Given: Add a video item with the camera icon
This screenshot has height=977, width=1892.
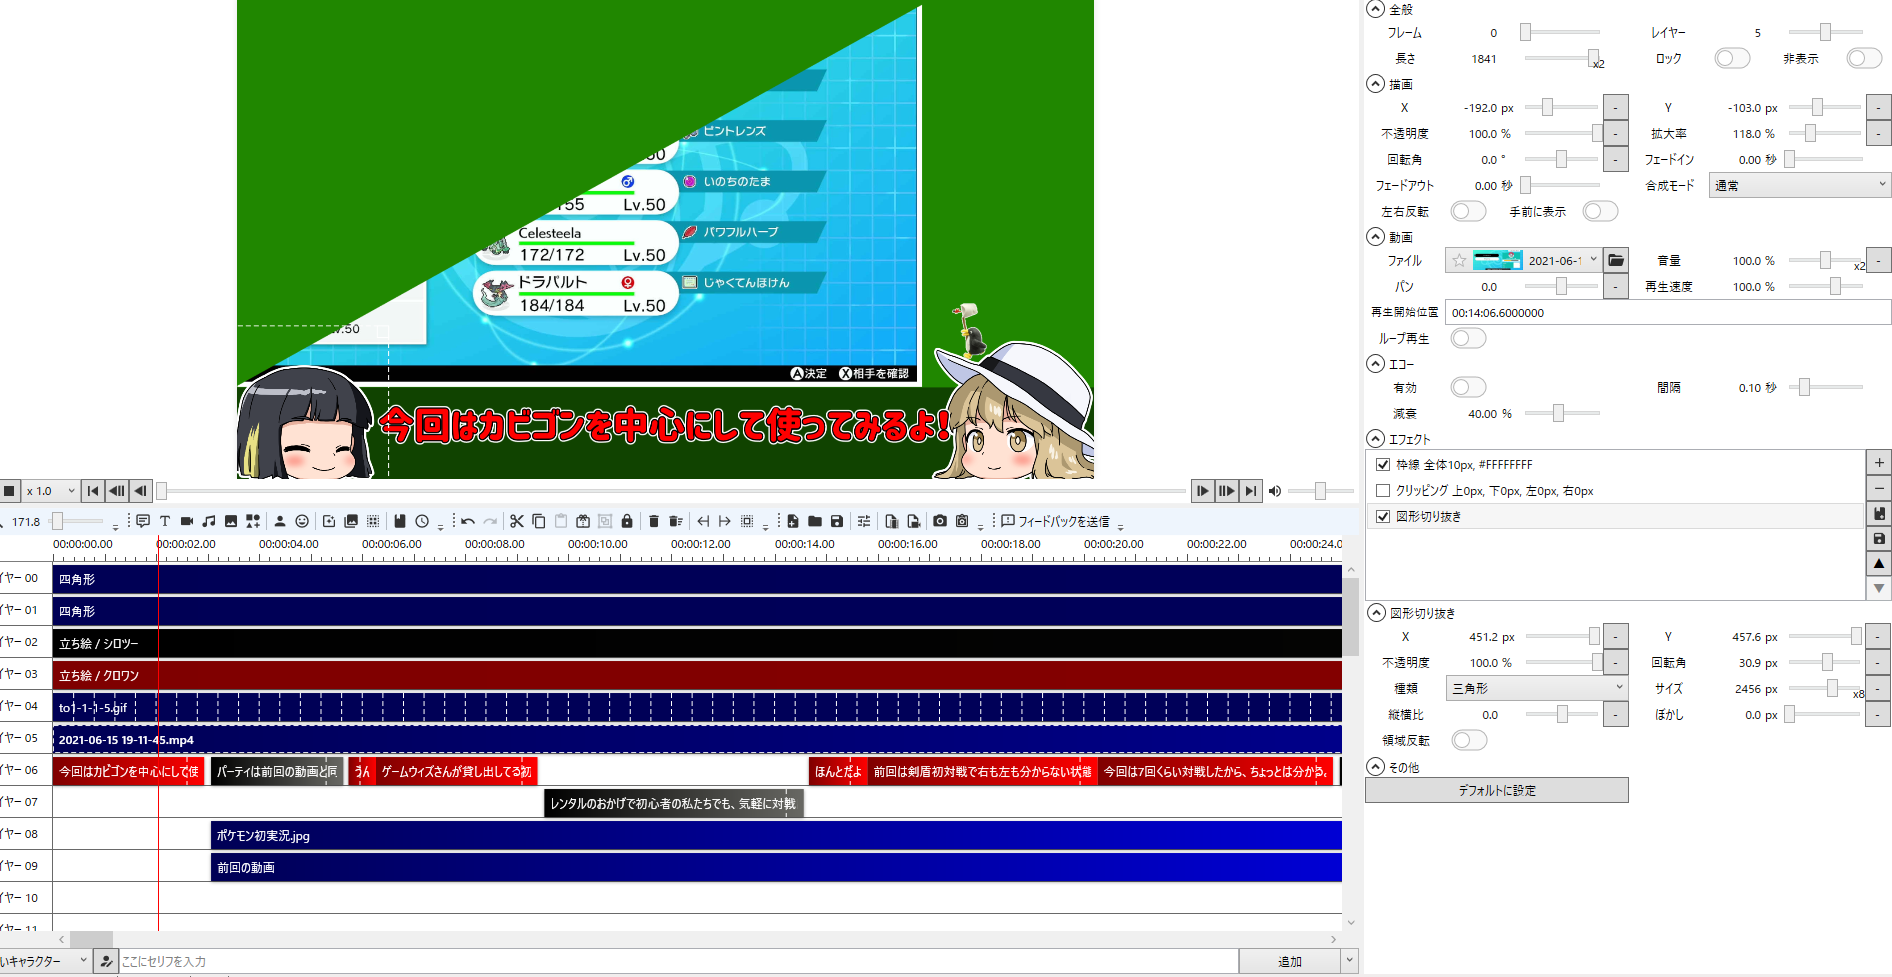Looking at the screenshot, I should tap(187, 521).
